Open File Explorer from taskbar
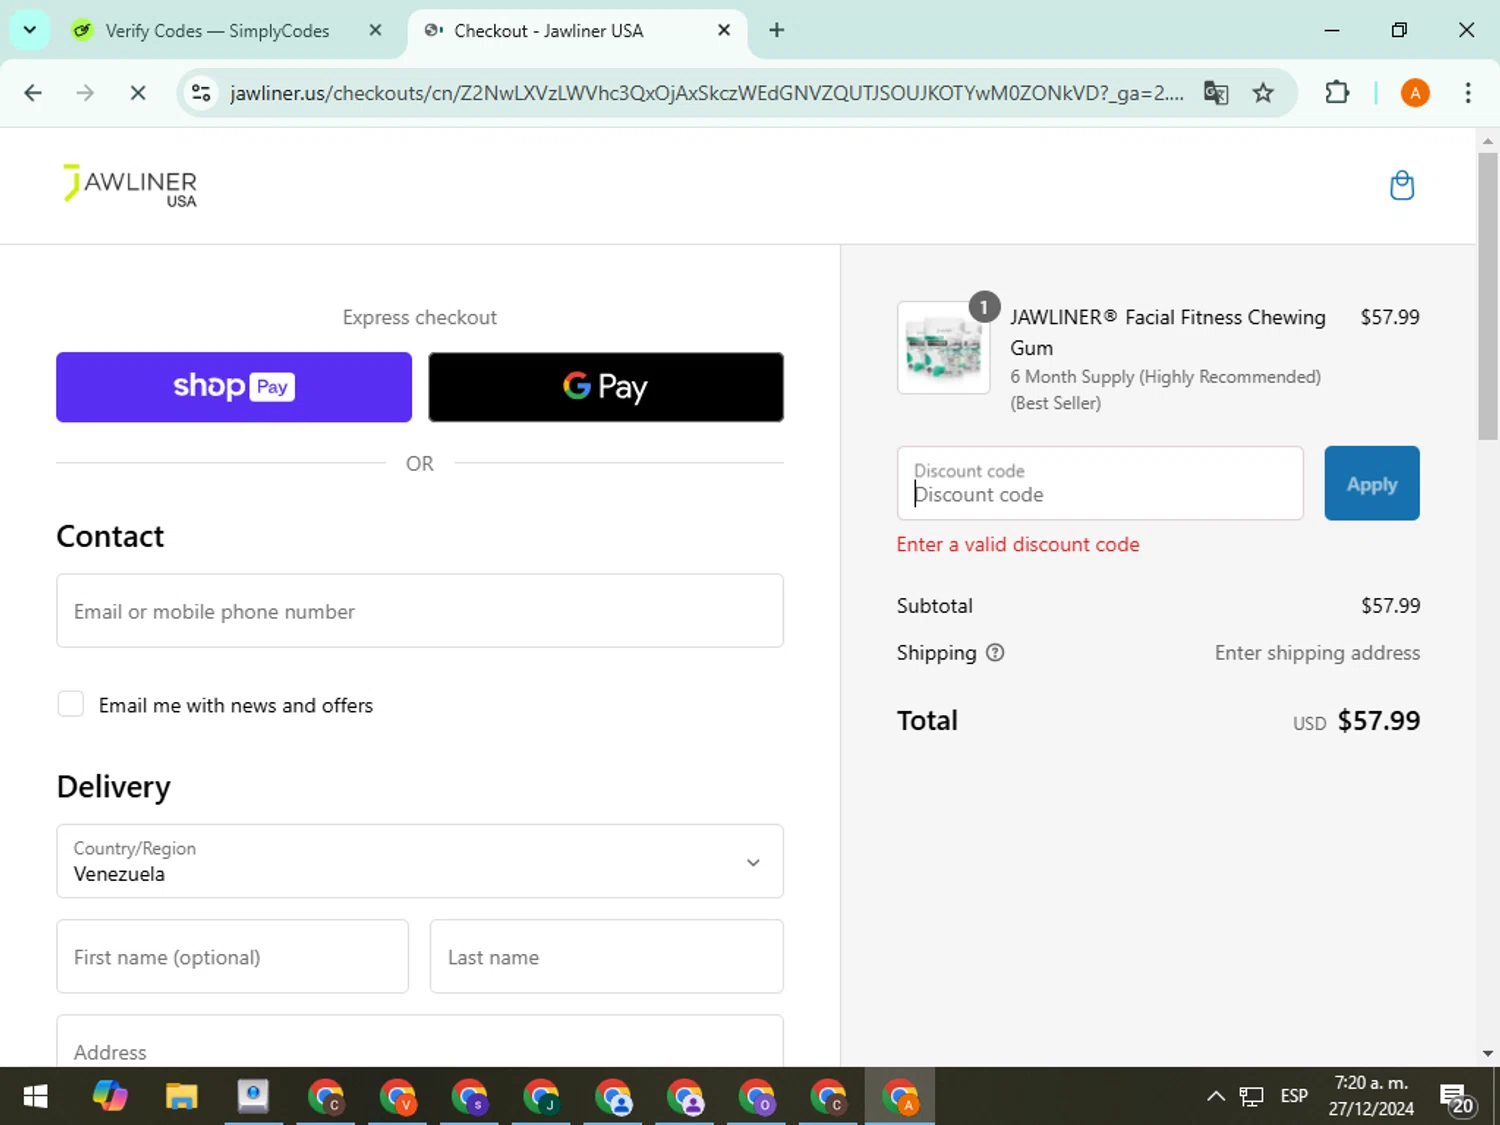This screenshot has height=1125, width=1500. (x=182, y=1097)
